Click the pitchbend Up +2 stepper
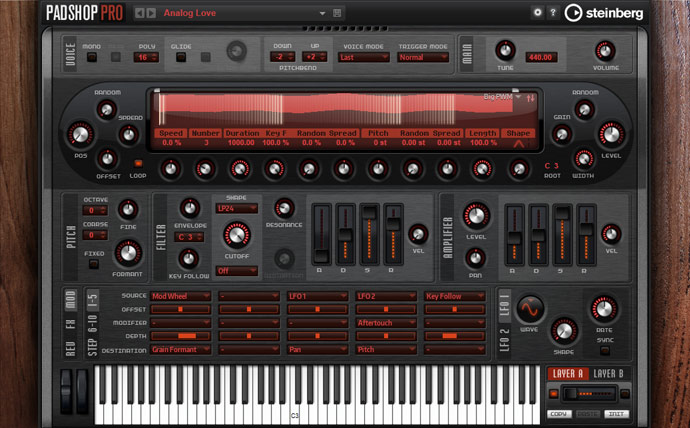 [x=314, y=57]
